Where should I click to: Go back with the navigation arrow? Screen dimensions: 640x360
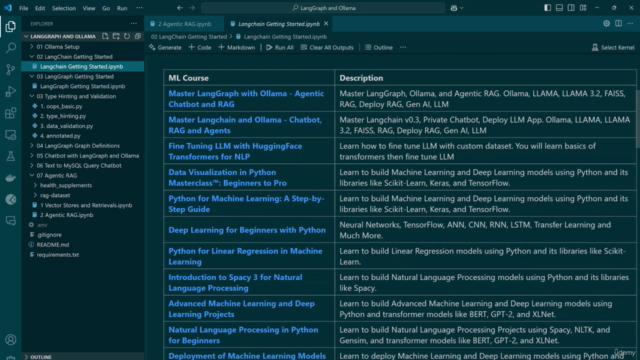tap(180, 8)
